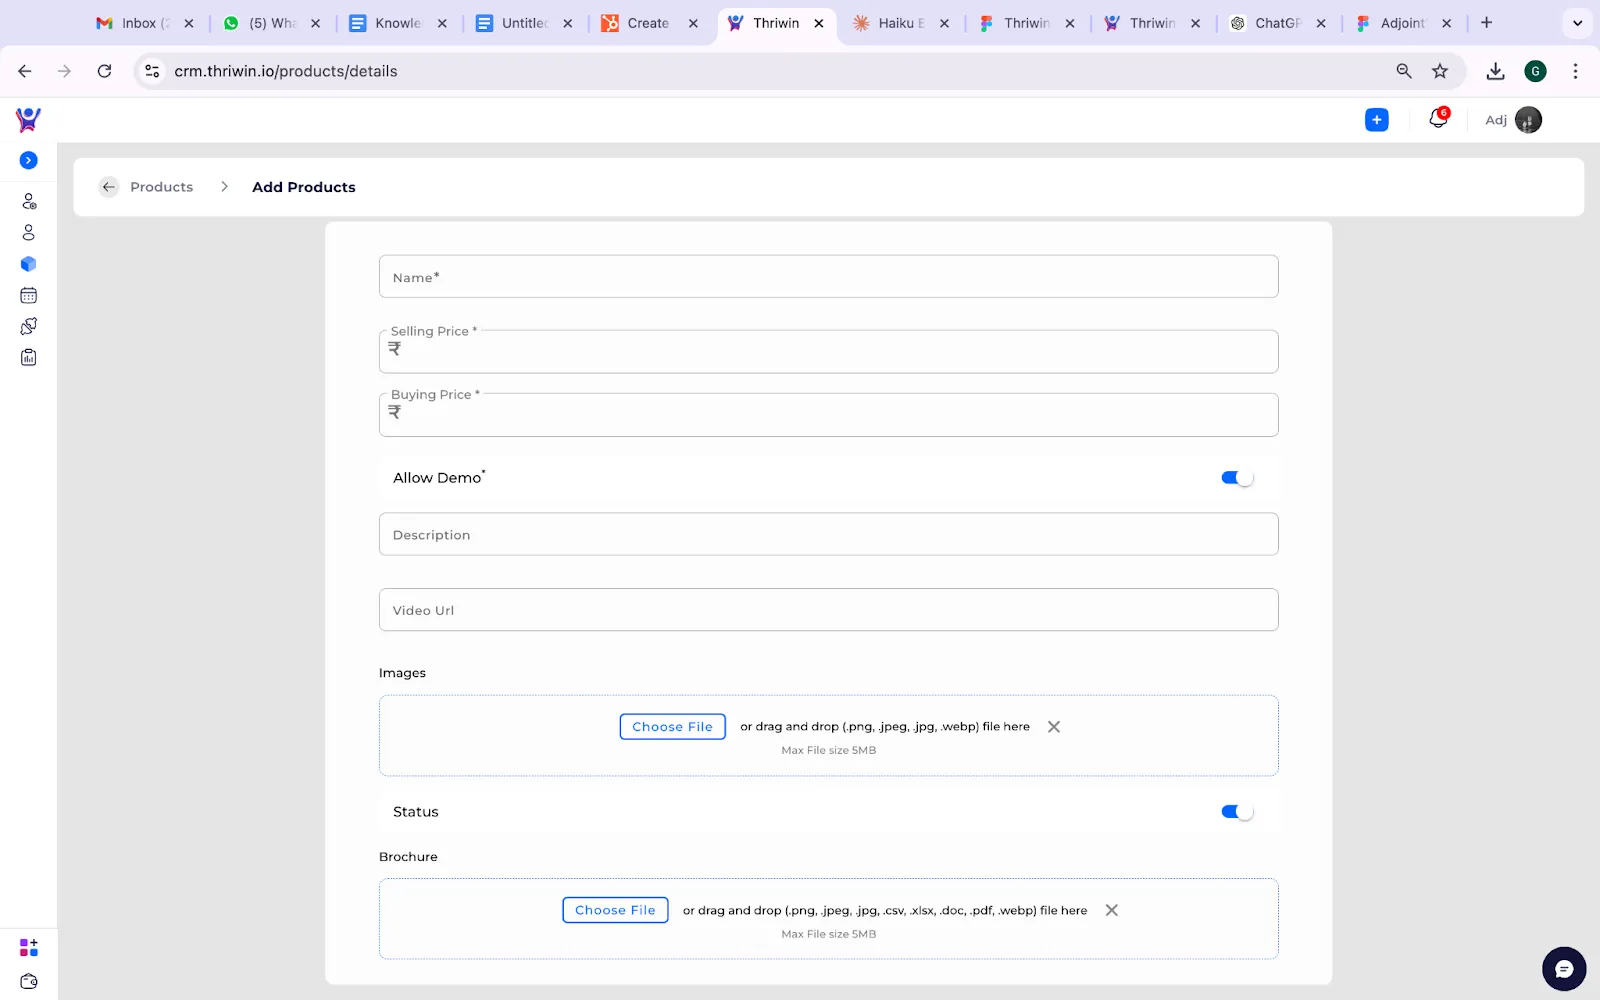Clear the Images upload with X
The width and height of the screenshot is (1600, 1000).
click(x=1054, y=727)
